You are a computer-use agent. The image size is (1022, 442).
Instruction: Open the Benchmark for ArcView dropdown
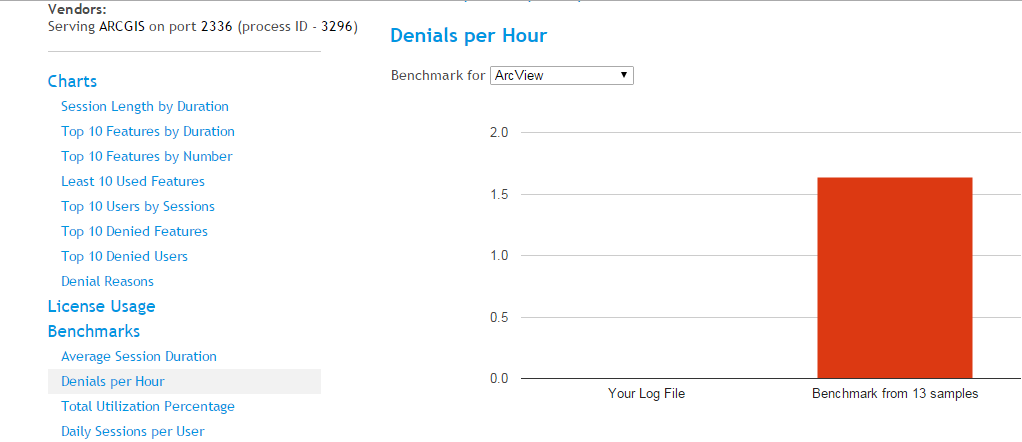click(561, 75)
